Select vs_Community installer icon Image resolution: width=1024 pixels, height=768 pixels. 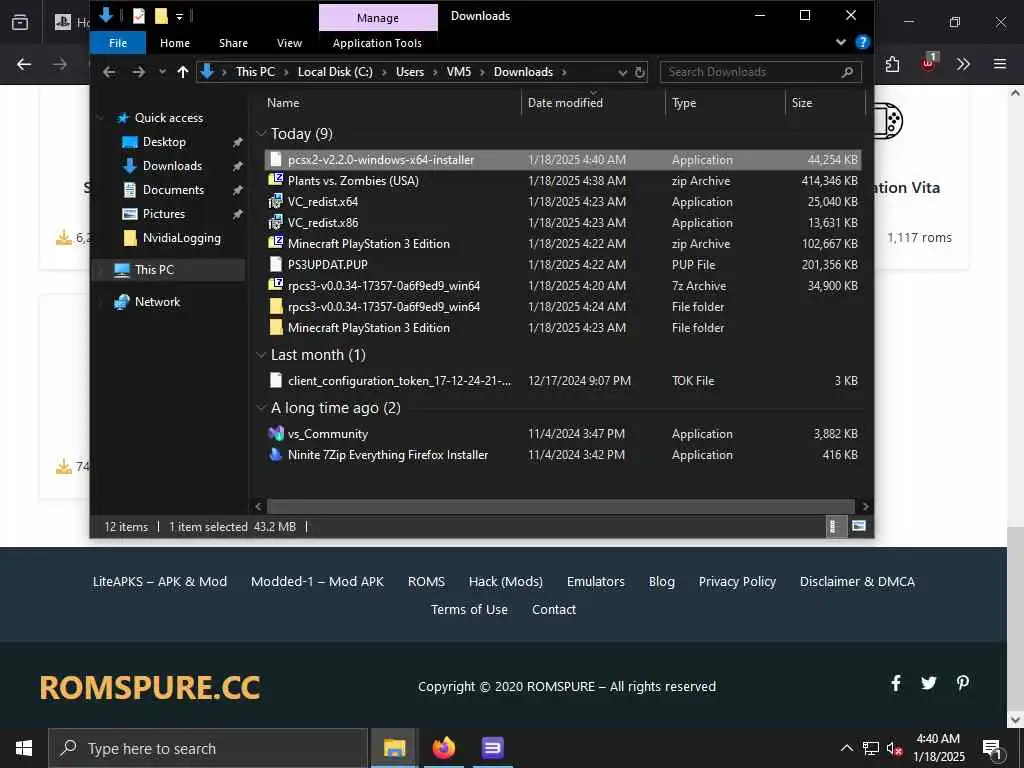coord(276,434)
